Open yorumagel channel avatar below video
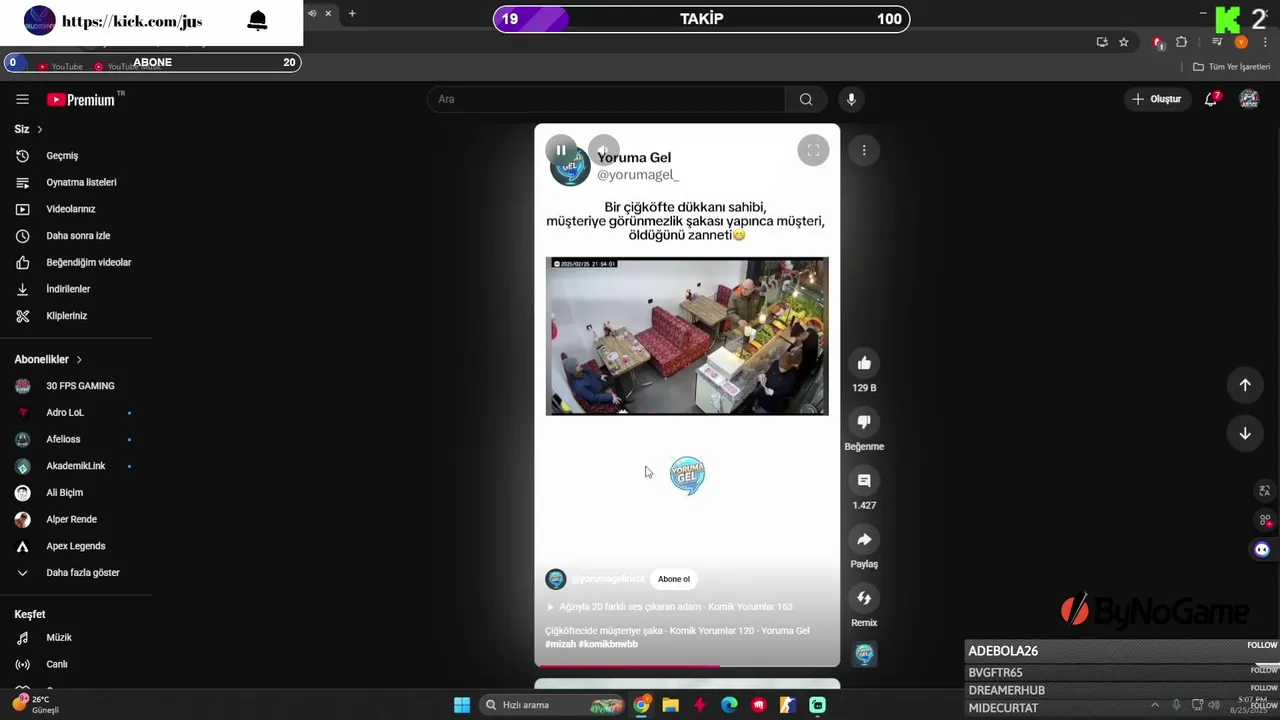Screen dimensions: 1280x720 [x=556, y=579]
